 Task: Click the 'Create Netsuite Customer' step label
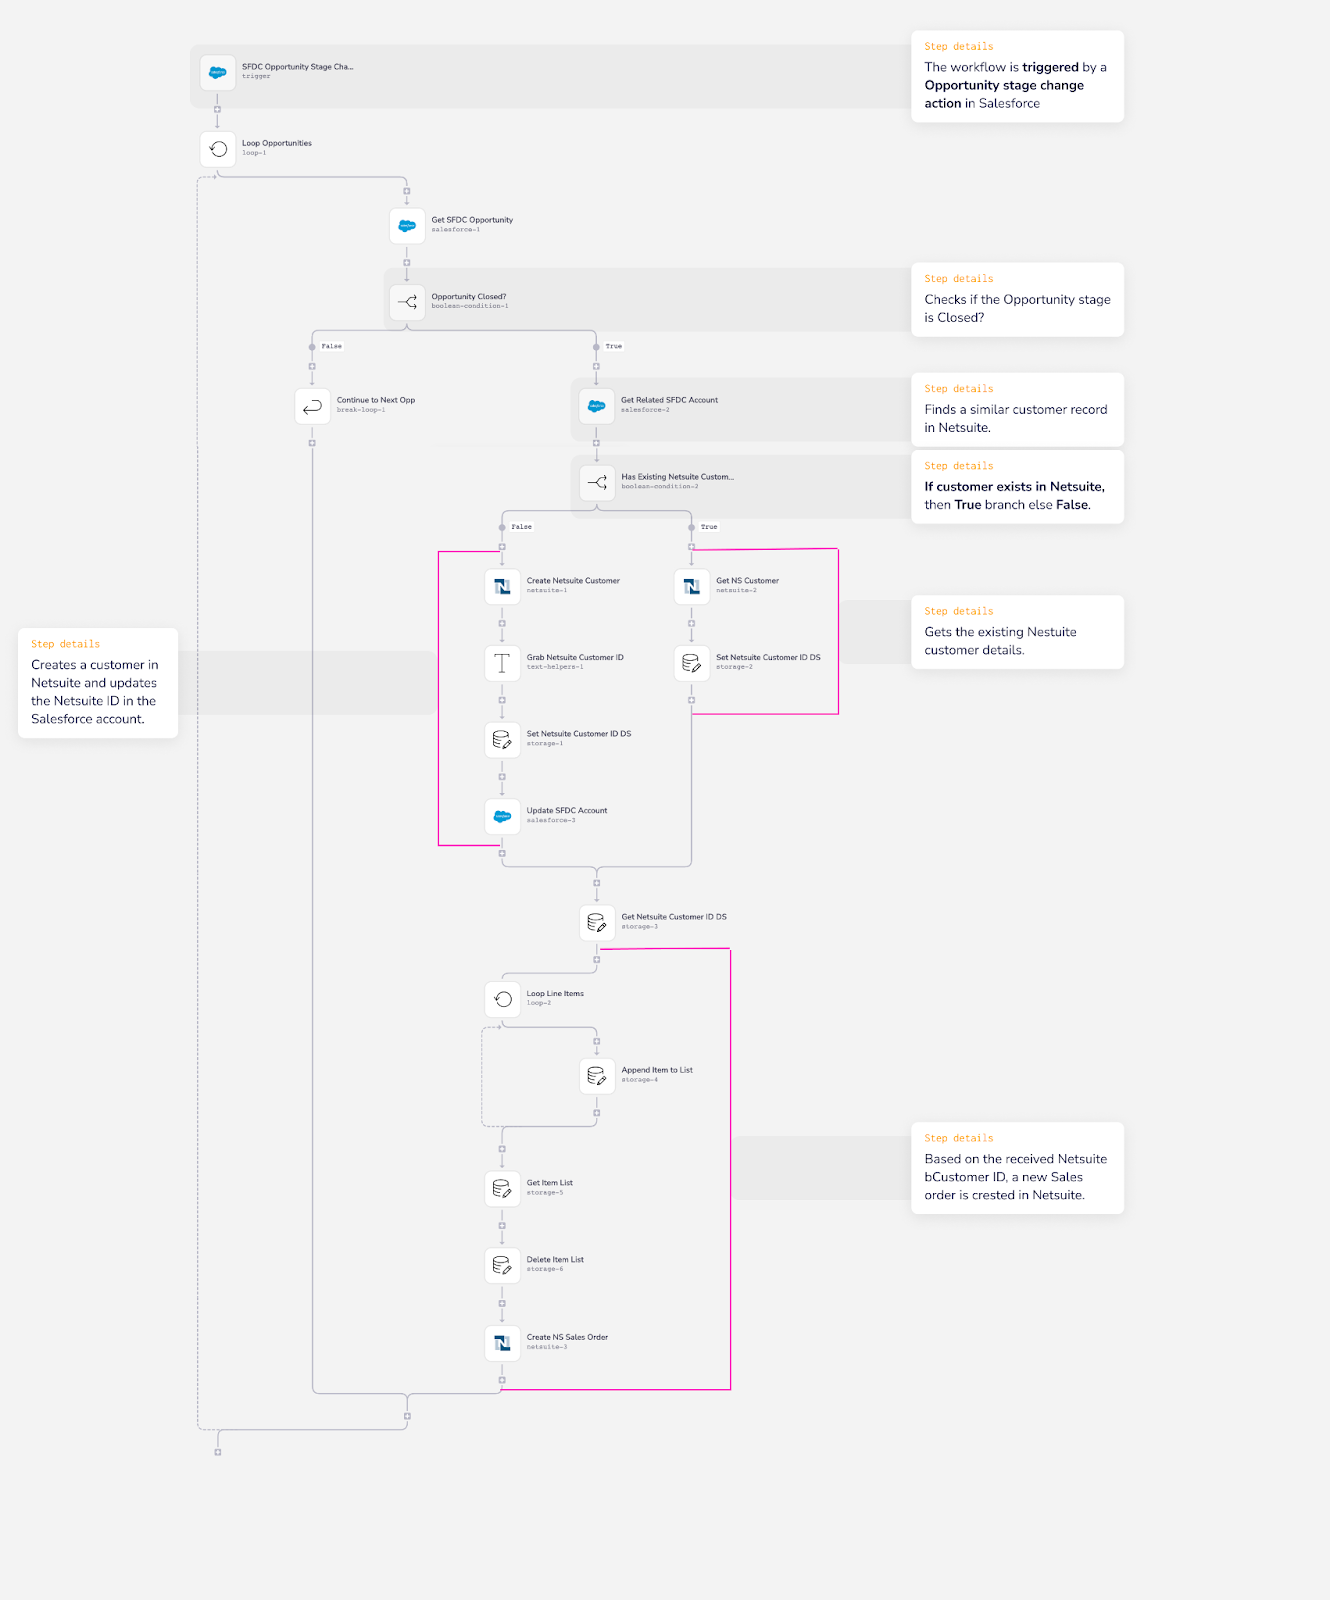pyautogui.click(x=573, y=581)
